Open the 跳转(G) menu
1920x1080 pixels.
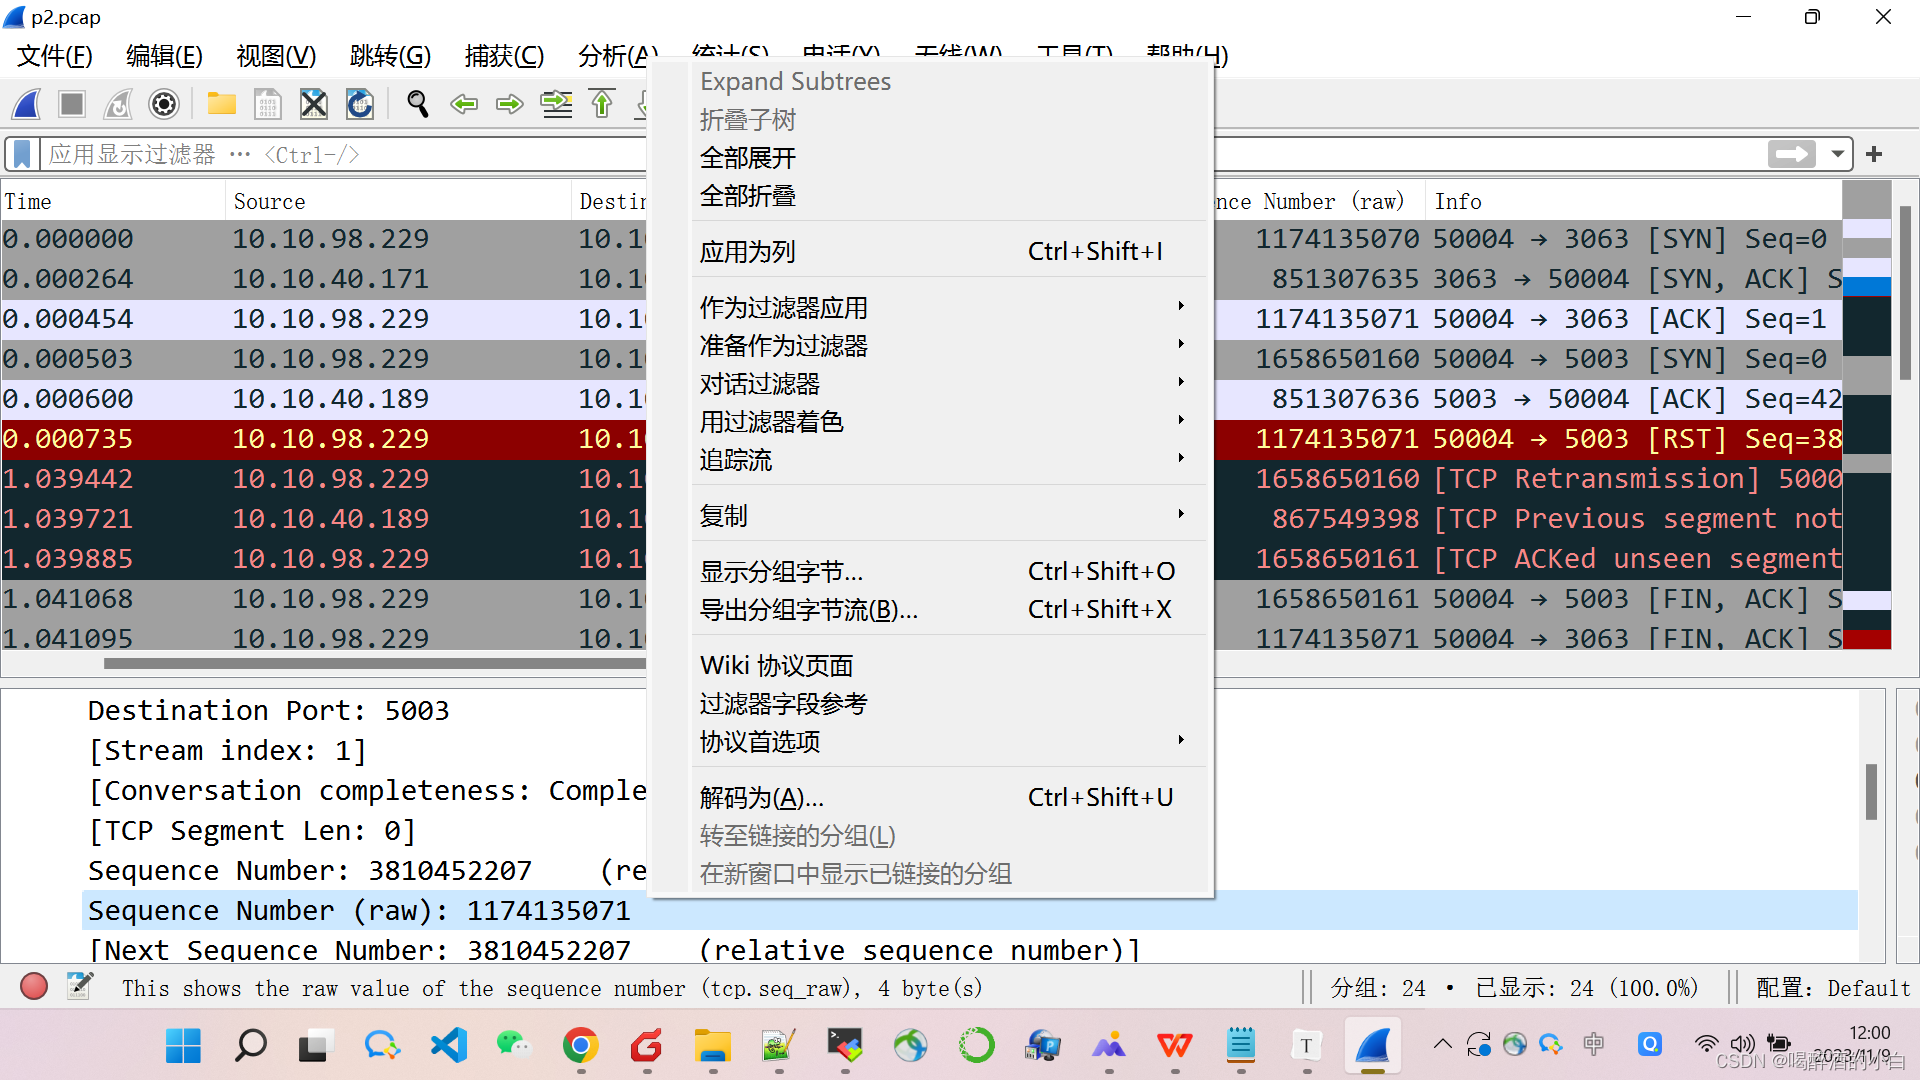[x=390, y=56]
